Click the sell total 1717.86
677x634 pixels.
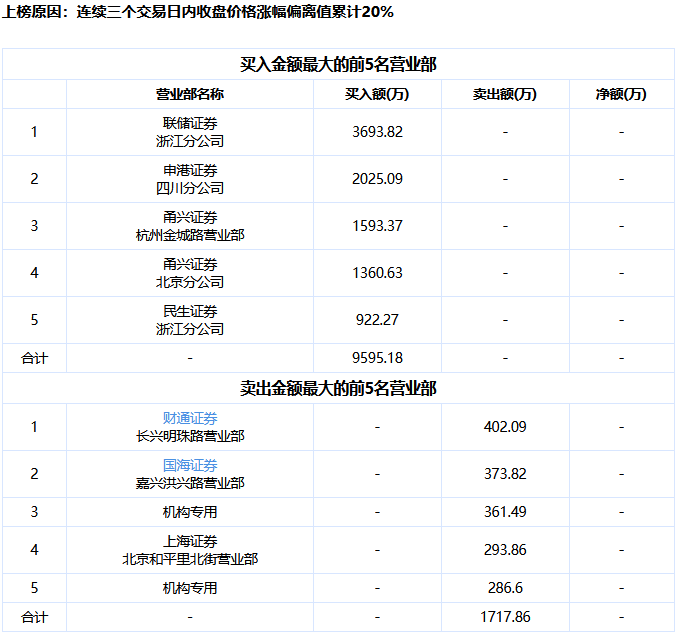(x=505, y=617)
